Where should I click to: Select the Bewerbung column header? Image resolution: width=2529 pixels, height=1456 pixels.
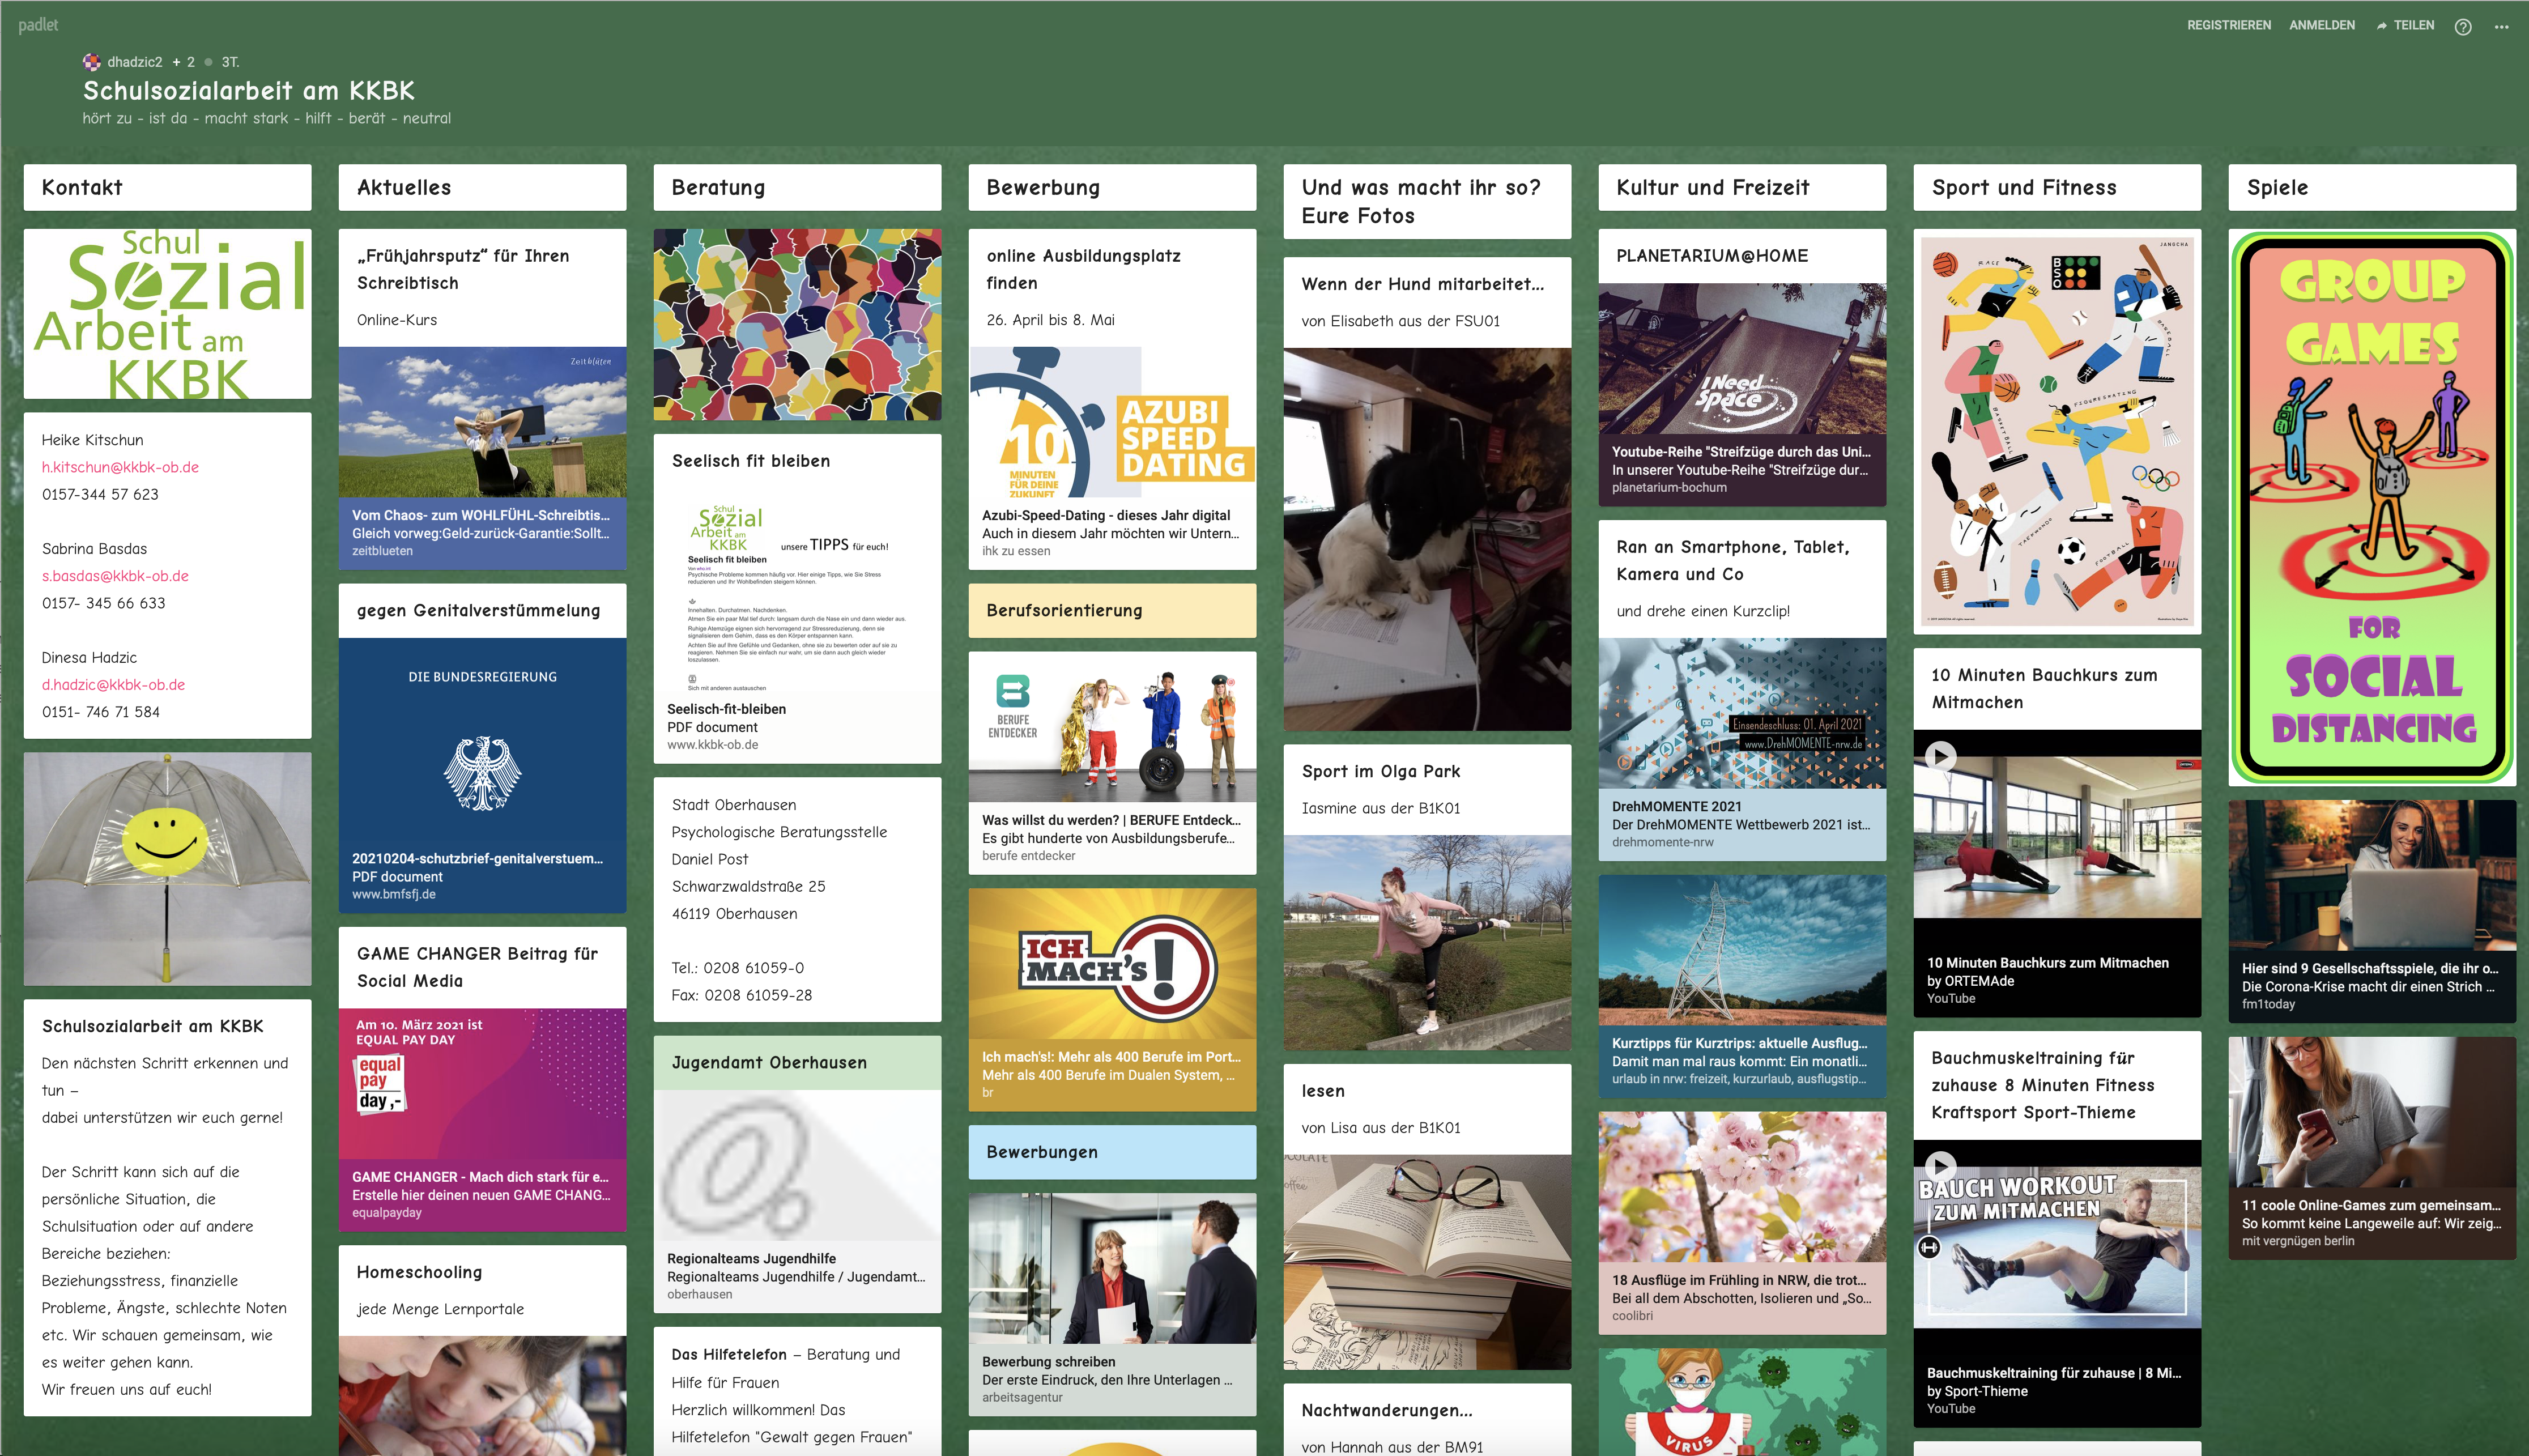point(1112,188)
